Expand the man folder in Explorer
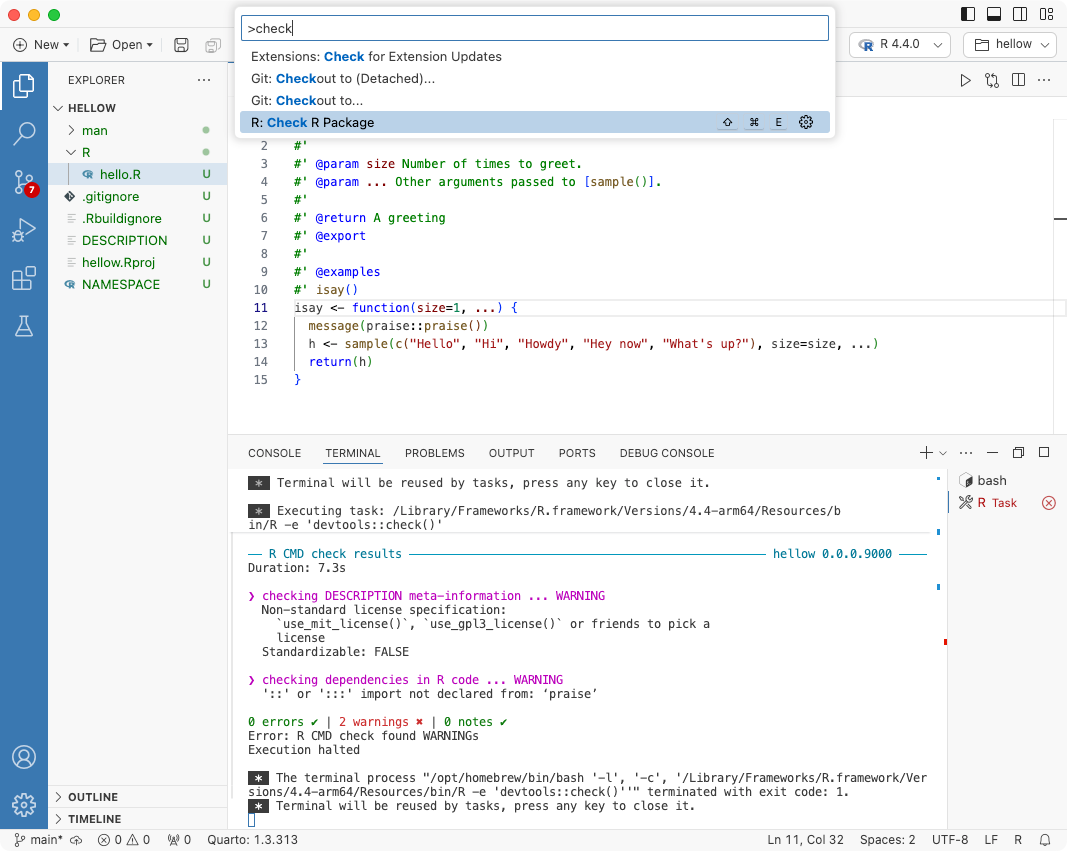The height and width of the screenshot is (851, 1067). [93, 130]
